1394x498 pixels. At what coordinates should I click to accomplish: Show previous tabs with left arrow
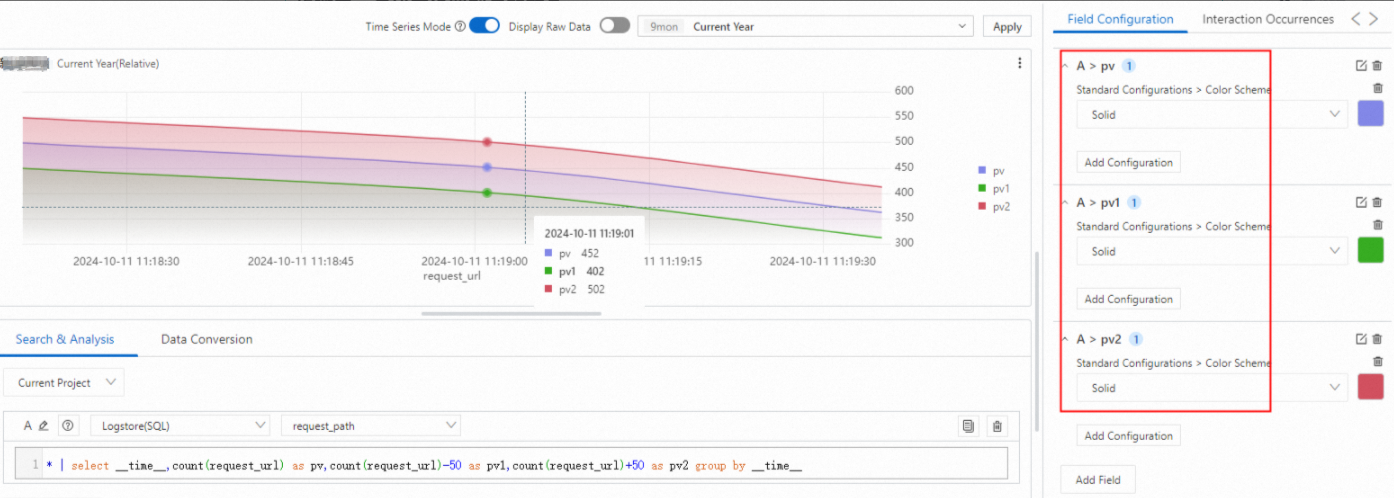pyautogui.click(x=1356, y=19)
